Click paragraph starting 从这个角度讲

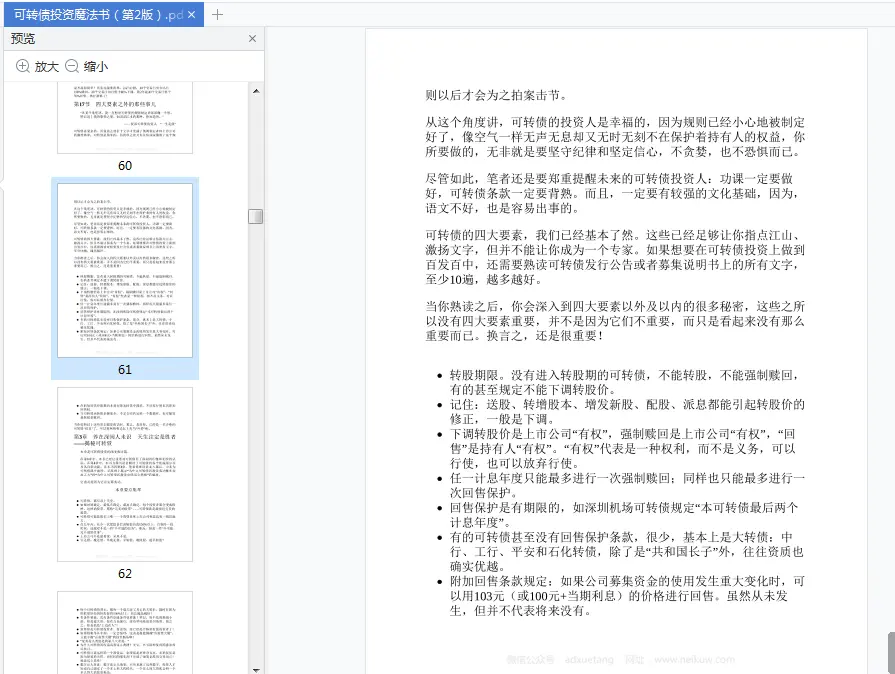(x=615, y=137)
